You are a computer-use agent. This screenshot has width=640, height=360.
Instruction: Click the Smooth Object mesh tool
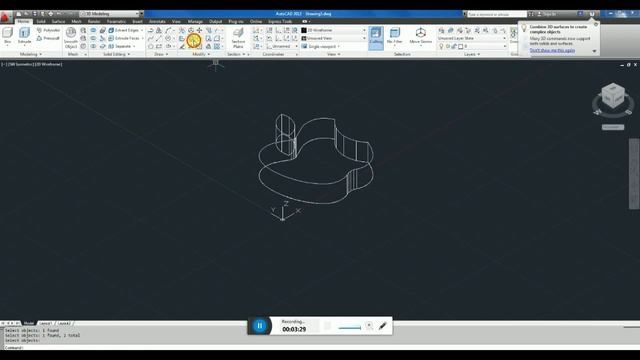[x=71, y=38]
